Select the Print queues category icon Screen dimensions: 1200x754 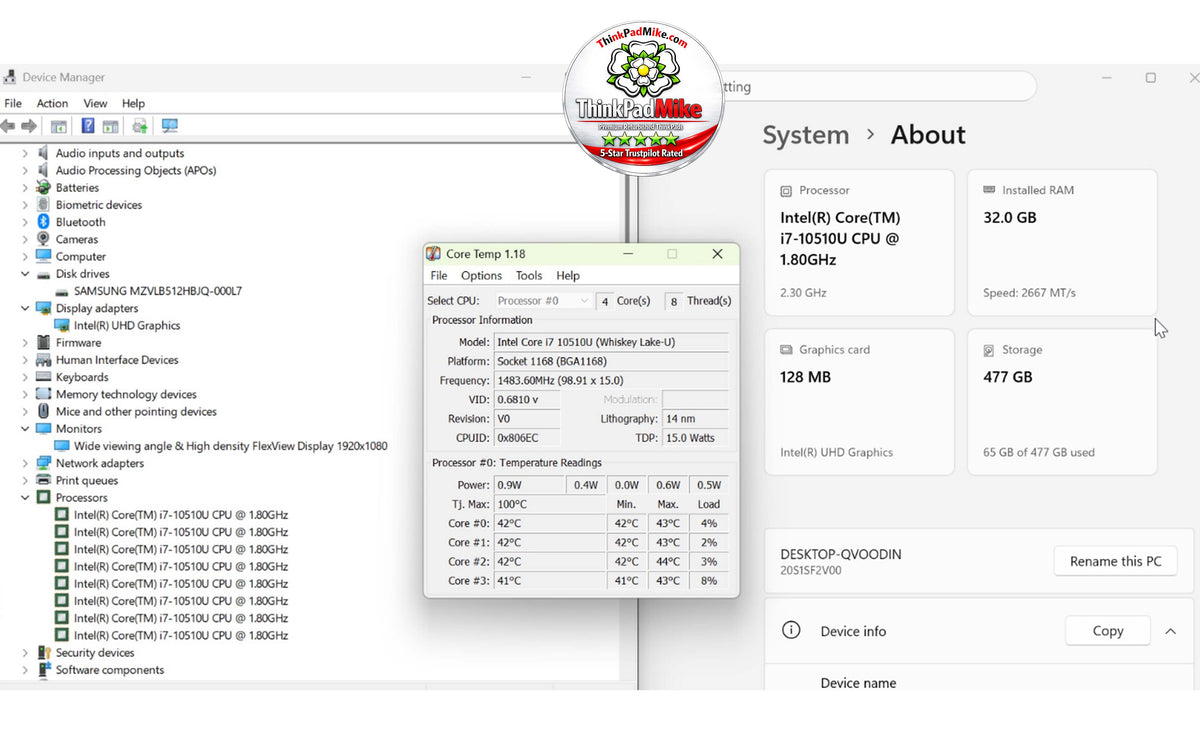43,480
